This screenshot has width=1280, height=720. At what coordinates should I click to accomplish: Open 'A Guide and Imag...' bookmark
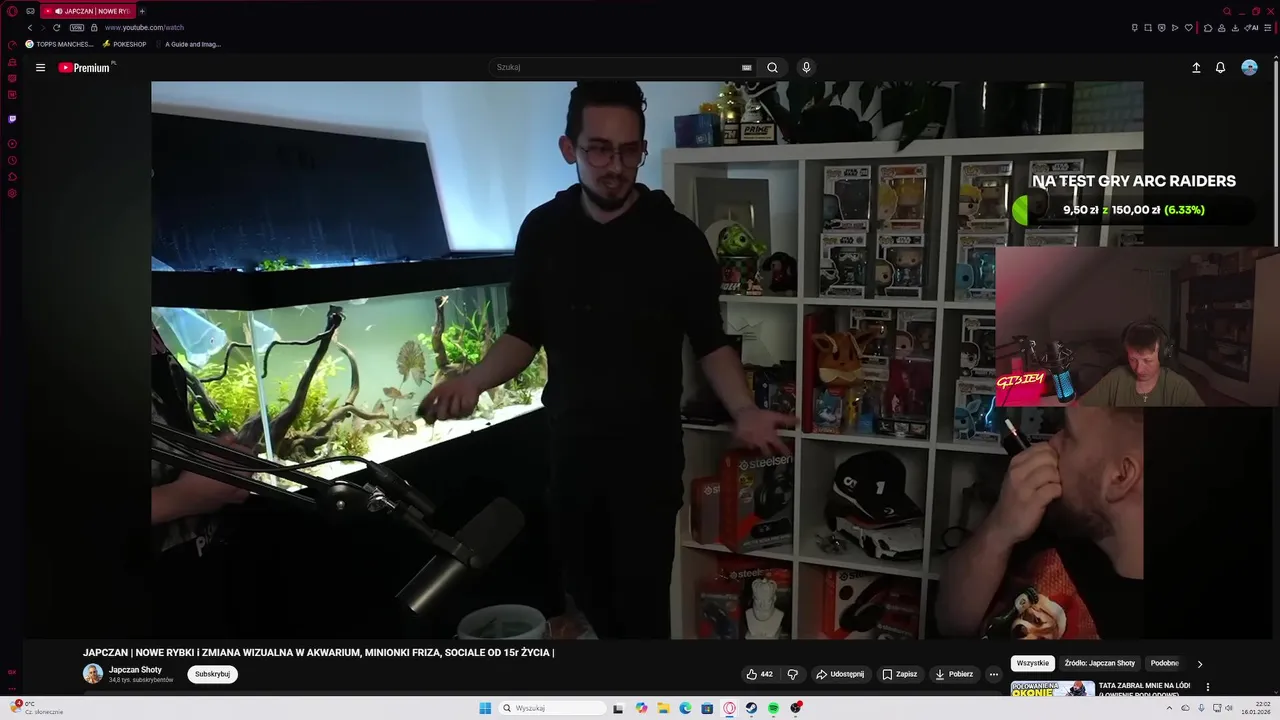pyautogui.click(x=188, y=44)
